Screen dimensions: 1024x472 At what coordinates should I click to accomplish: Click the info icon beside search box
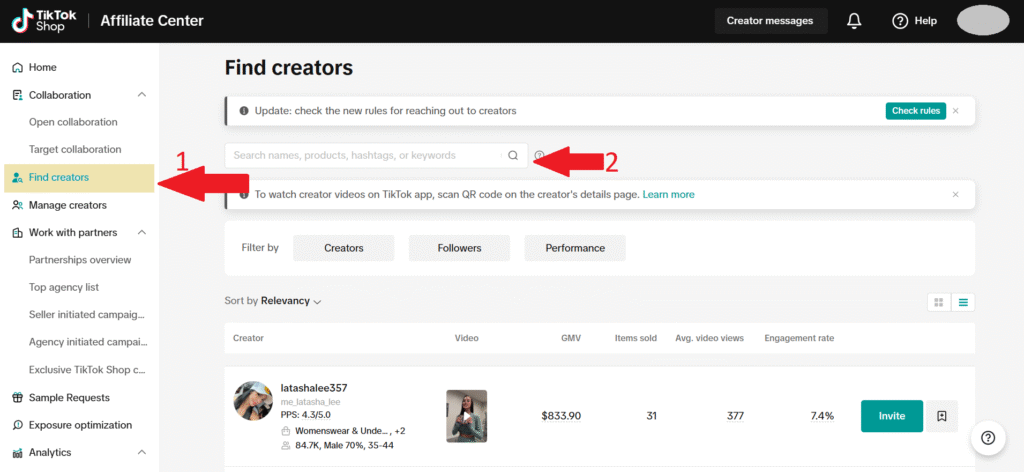[539, 156]
